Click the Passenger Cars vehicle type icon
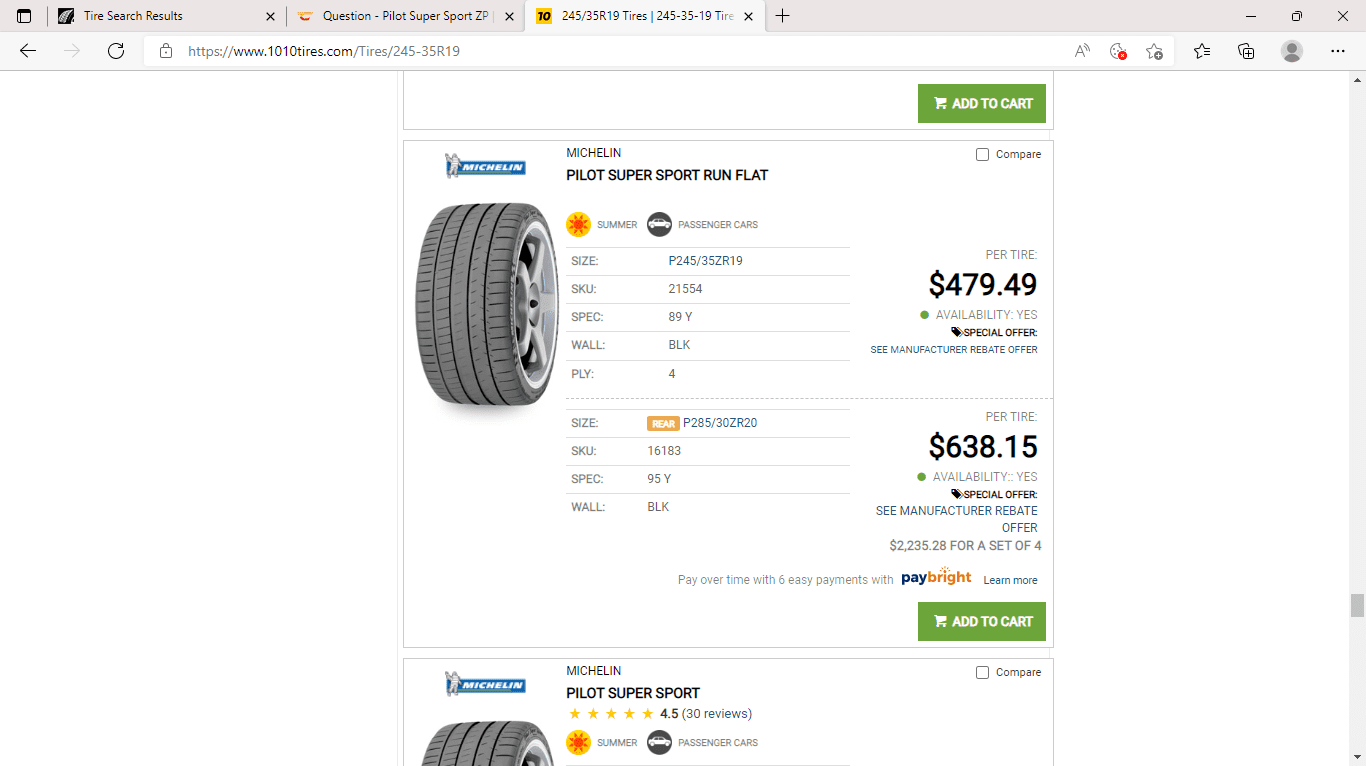 [x=659, y=224]
